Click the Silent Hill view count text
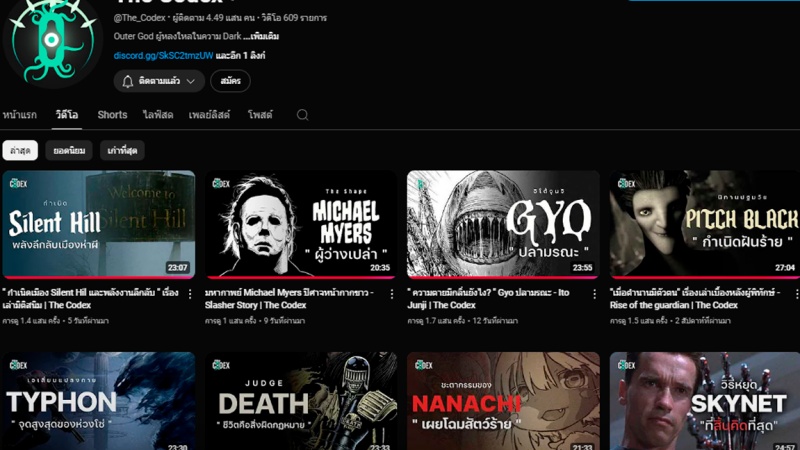This screenshot has width=800, height=450. [32, 321]
